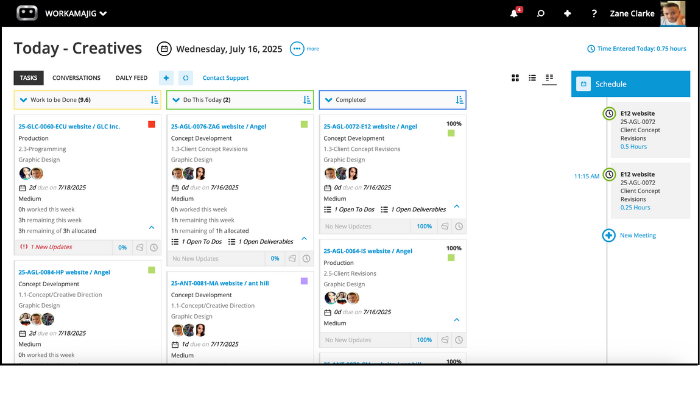Click the add-new plus icon in top bar
Screen dimensions: 700x405
(567, 13)
